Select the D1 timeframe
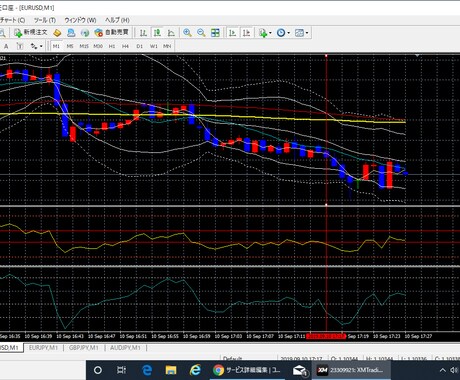 point(140,46)
